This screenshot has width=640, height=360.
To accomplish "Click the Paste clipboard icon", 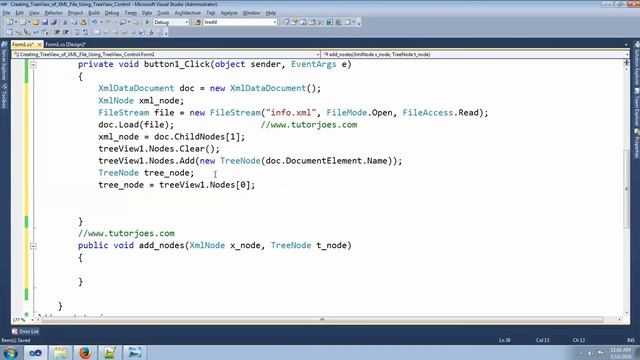I will point(83,22).
